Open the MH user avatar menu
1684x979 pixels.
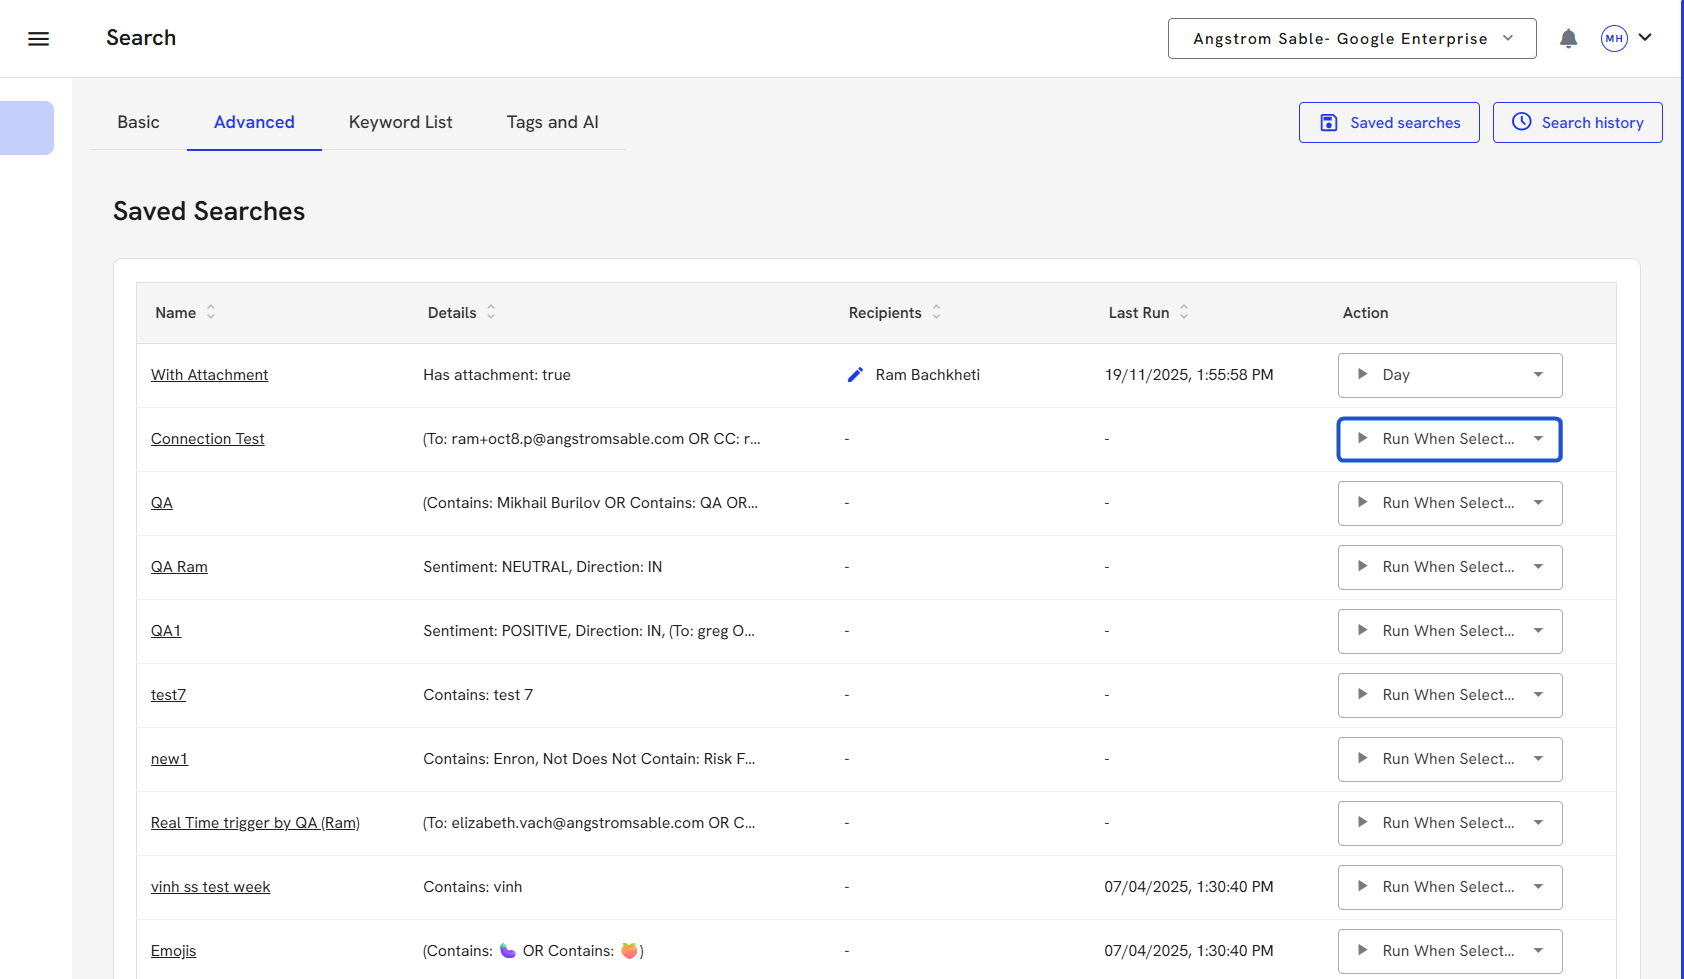click(1614, 39)
